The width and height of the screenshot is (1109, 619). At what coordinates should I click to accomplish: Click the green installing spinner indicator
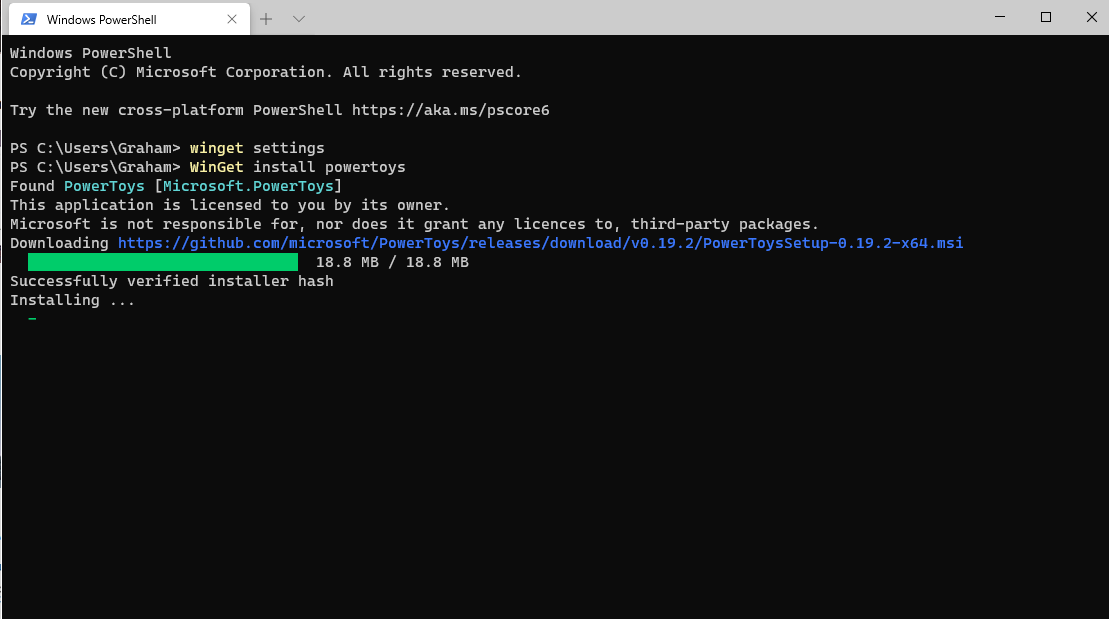(x=33, y=319)
